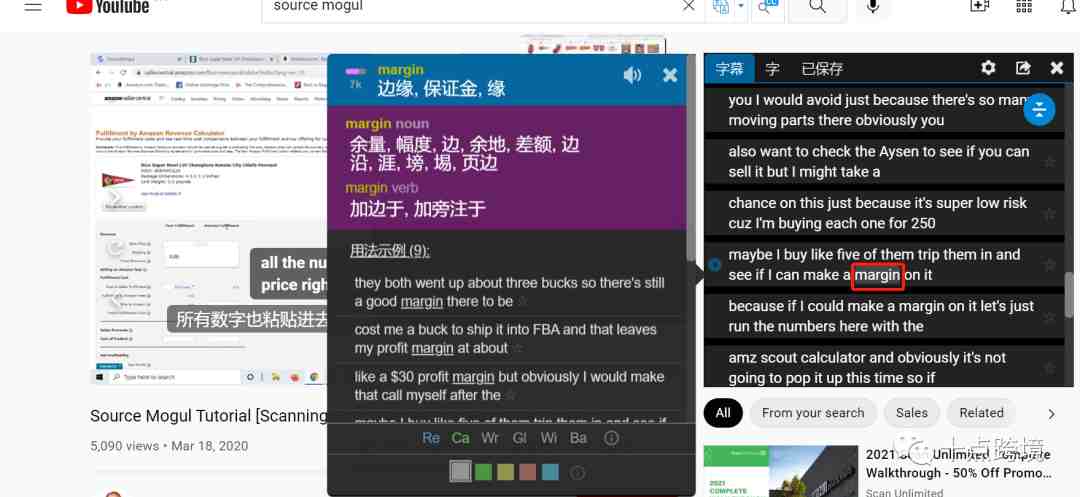Screen dimensions: 1080x497
Task: Click the export subtitles icon
Action: (x=1024, y=67)
